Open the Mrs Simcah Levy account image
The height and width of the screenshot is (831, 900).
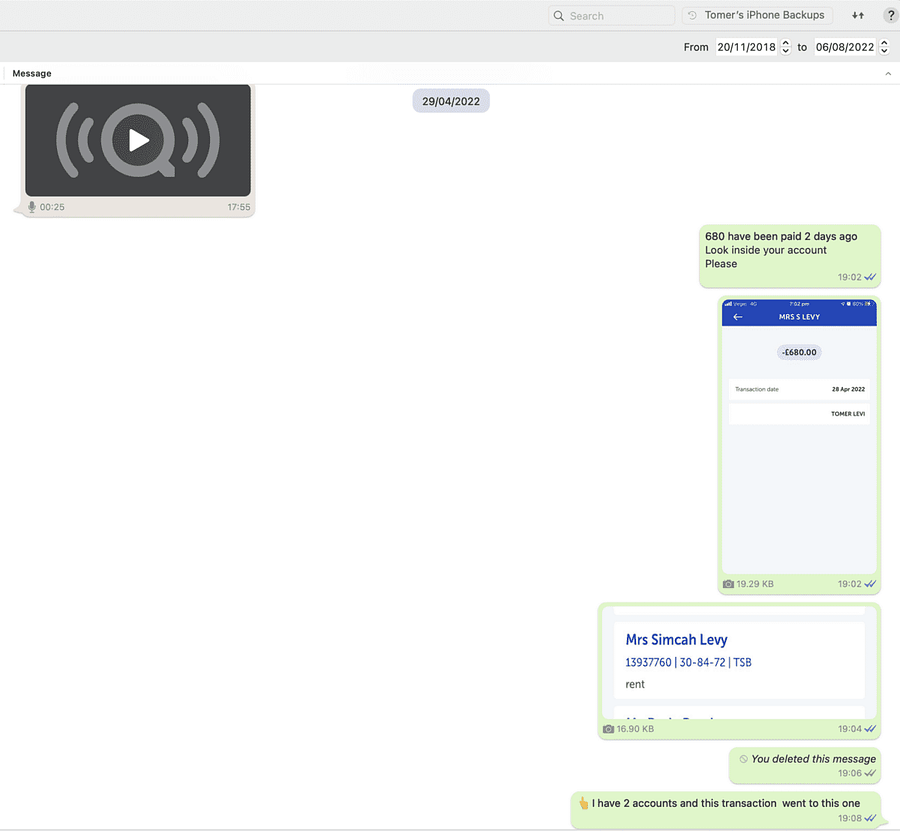point(739,663)
